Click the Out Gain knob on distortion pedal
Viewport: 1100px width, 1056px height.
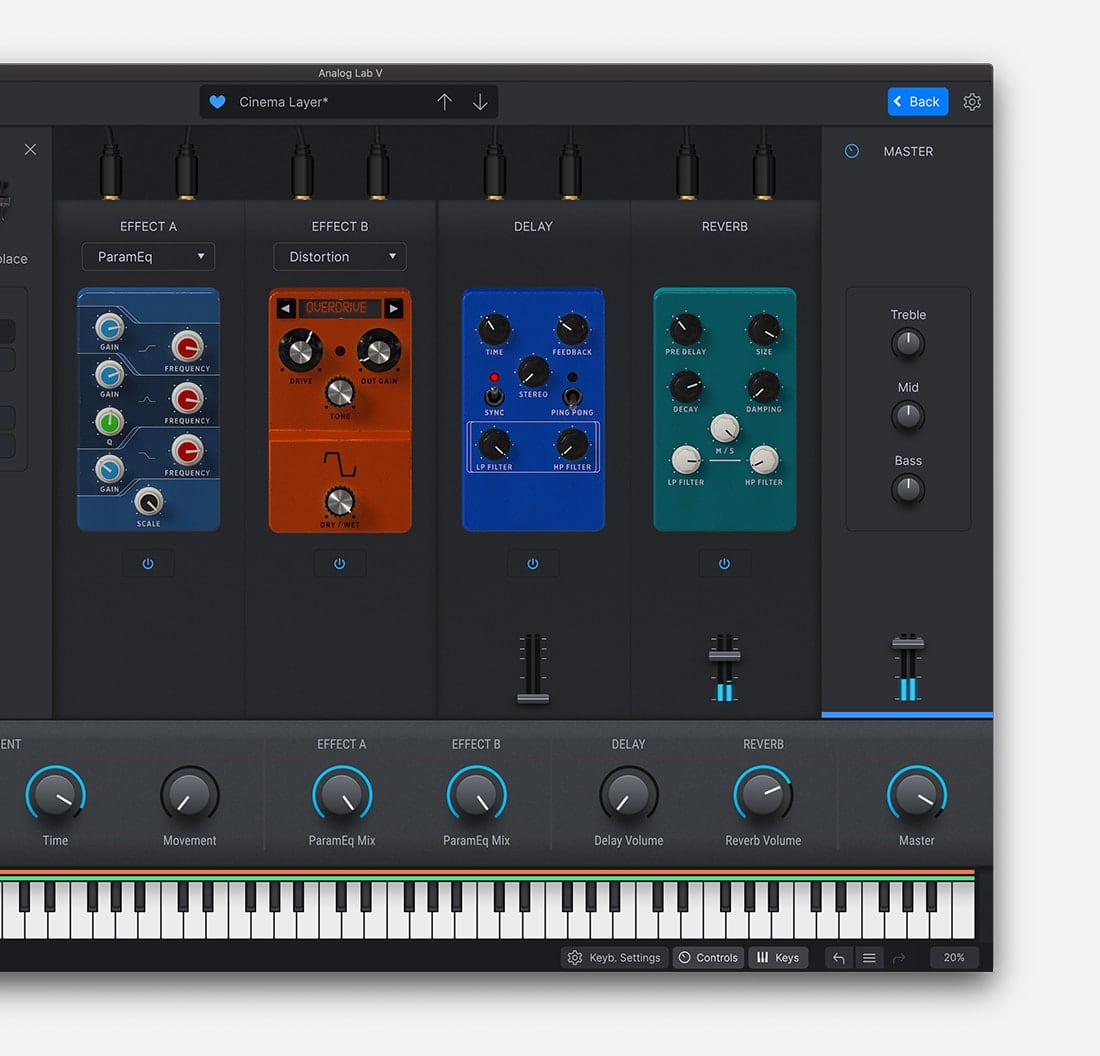(x=379, y=351)
